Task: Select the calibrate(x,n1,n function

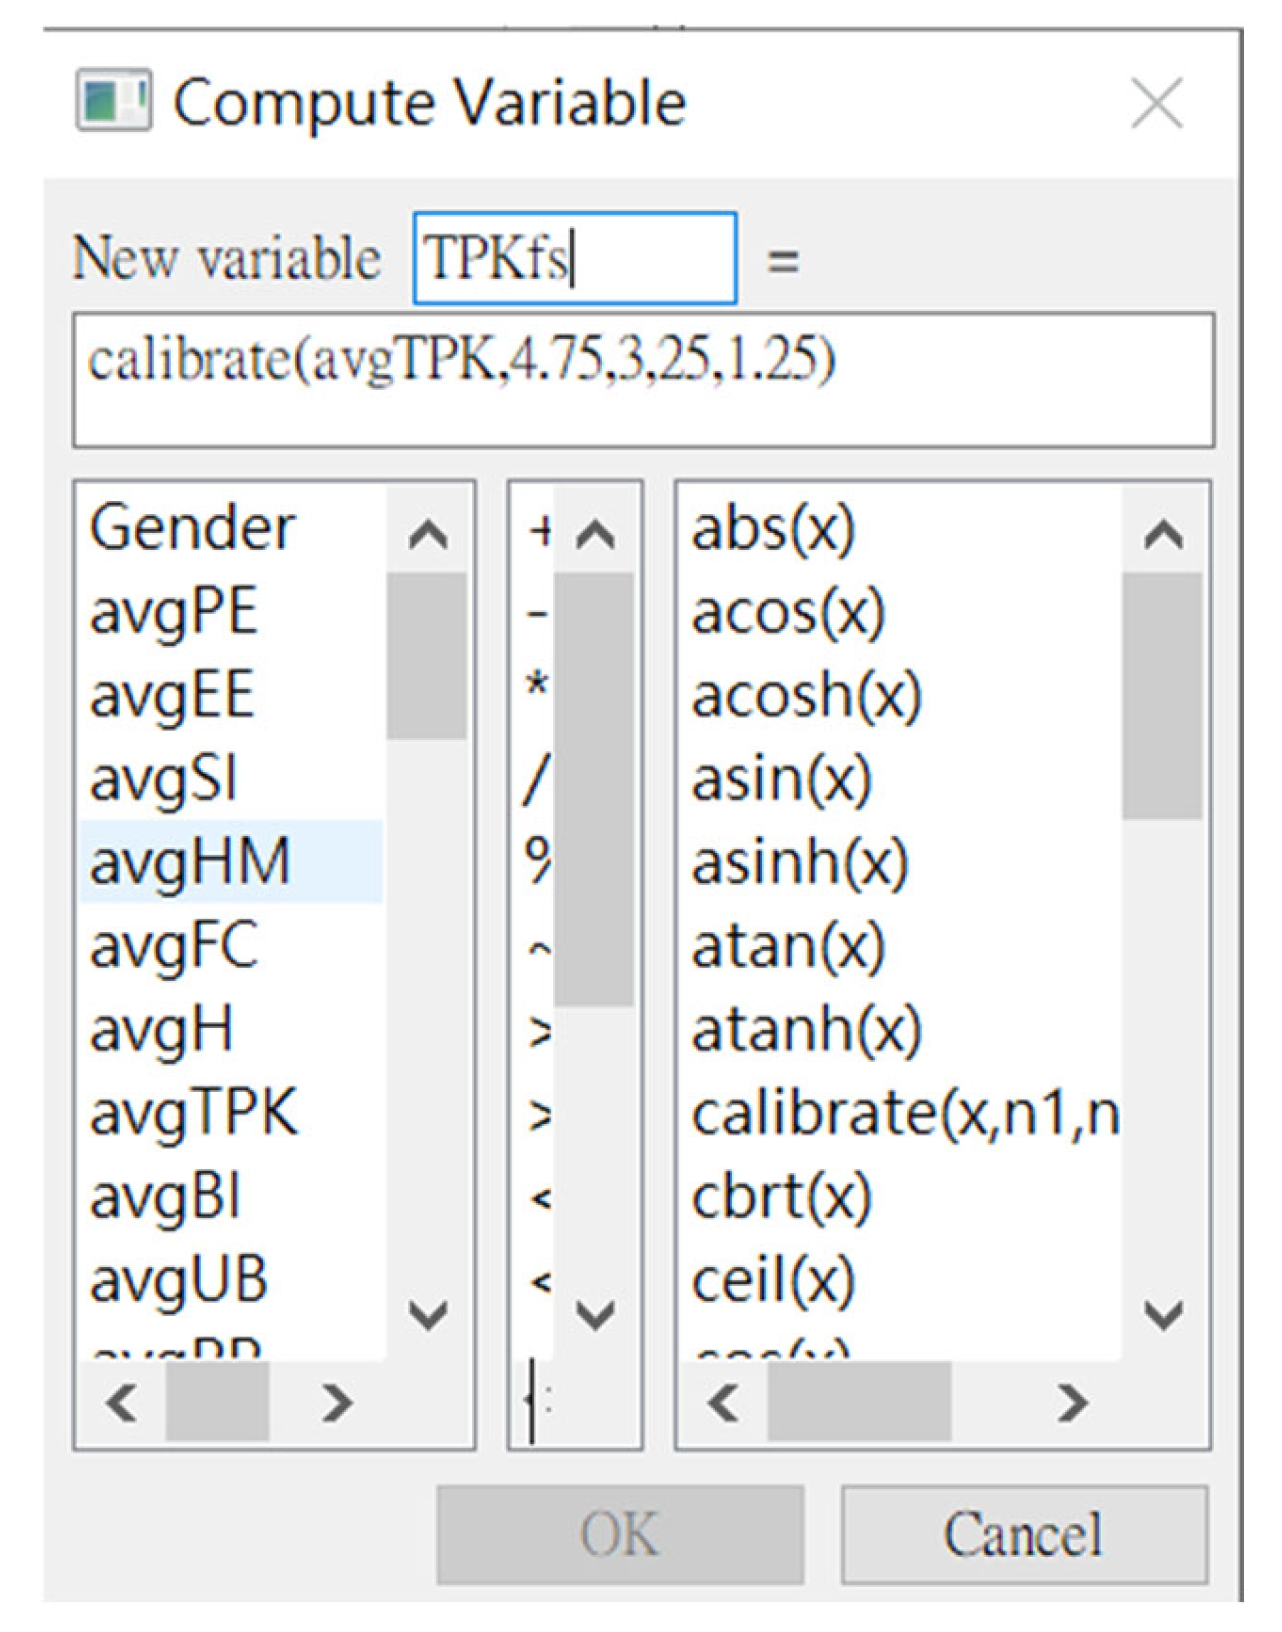Action: click(x=905, y=1113)
